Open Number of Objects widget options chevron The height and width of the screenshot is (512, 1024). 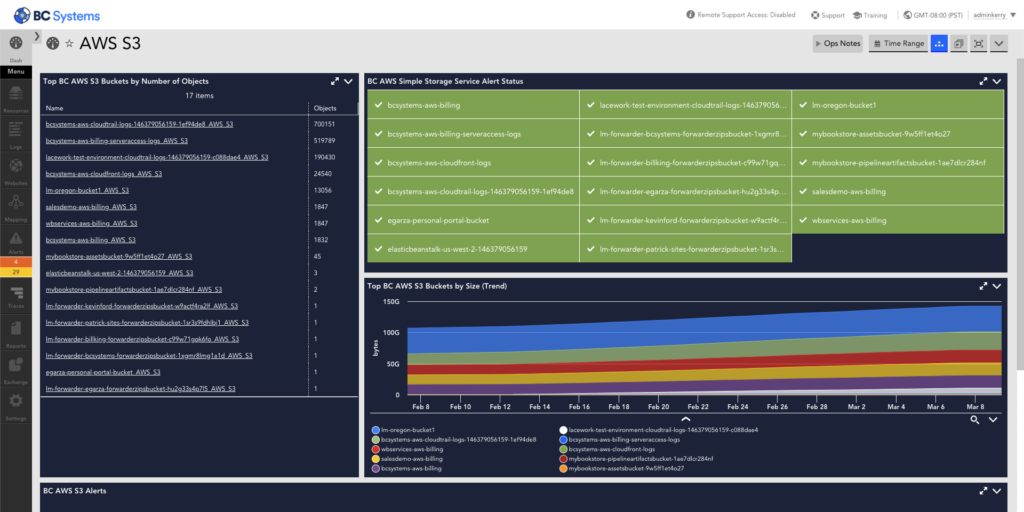[348, 82]
